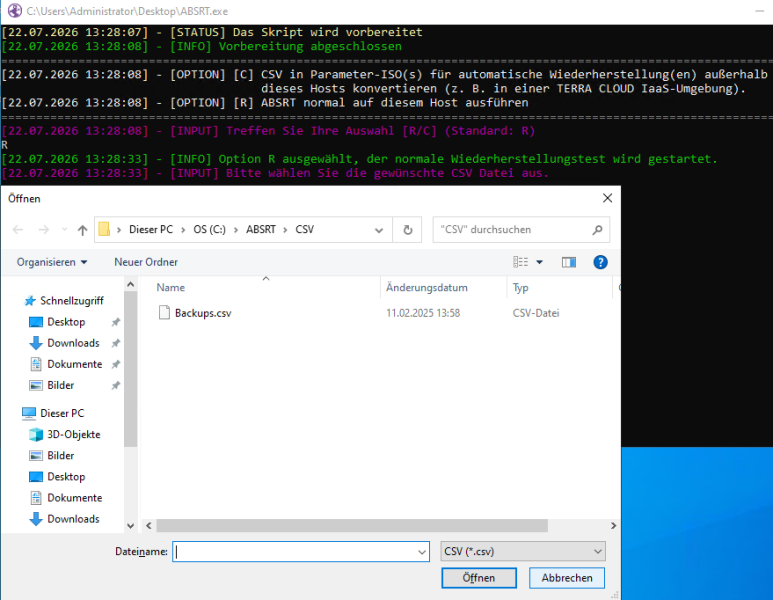This screenshot has width=773, height=600.
Task: Click file list scroll right arrow
Action: (x=614, y=526)
